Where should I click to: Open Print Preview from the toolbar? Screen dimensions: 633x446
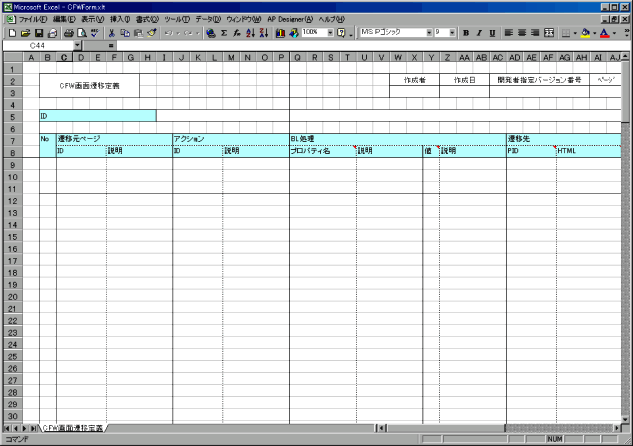tap(82, 33)
